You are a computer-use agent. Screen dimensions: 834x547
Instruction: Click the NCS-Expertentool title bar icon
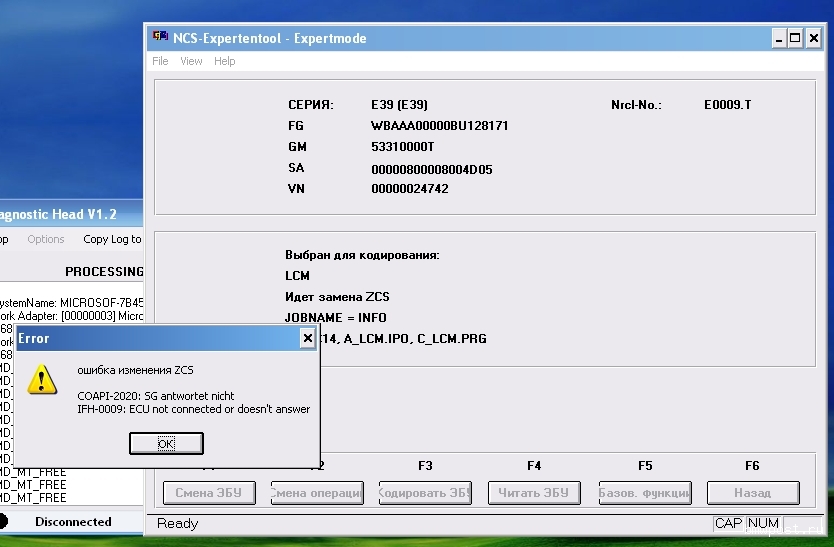158,38
